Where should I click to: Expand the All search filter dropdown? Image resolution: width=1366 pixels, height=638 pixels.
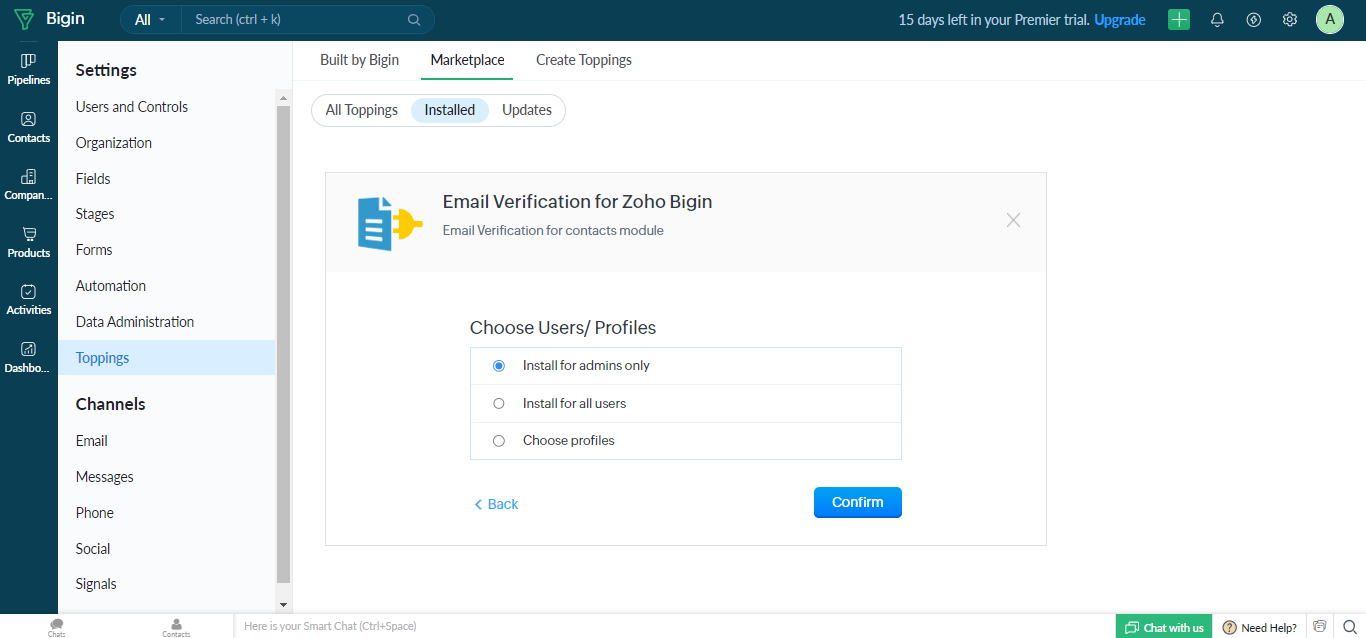[150, 20]
